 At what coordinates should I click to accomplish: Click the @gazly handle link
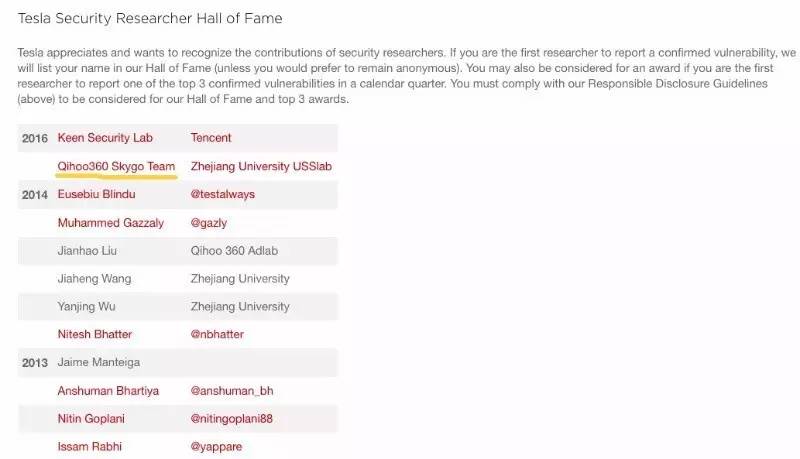click(210, 223)
